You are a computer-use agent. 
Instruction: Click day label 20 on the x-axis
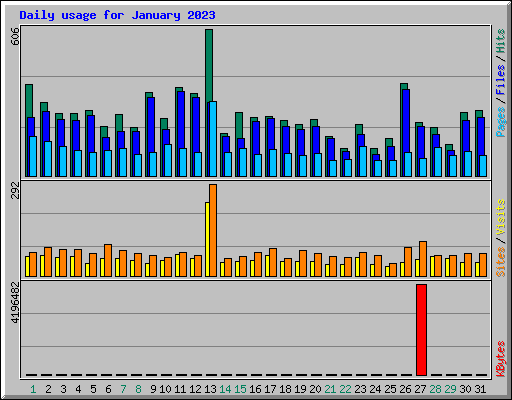[x=315, y=389]
